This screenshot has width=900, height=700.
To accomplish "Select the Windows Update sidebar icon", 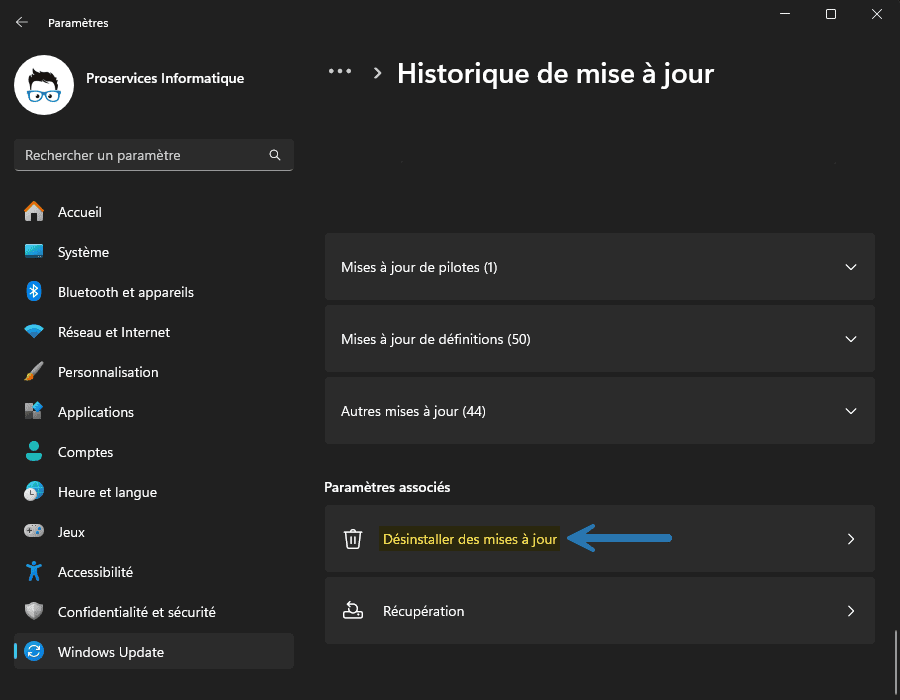I will 34,651.
